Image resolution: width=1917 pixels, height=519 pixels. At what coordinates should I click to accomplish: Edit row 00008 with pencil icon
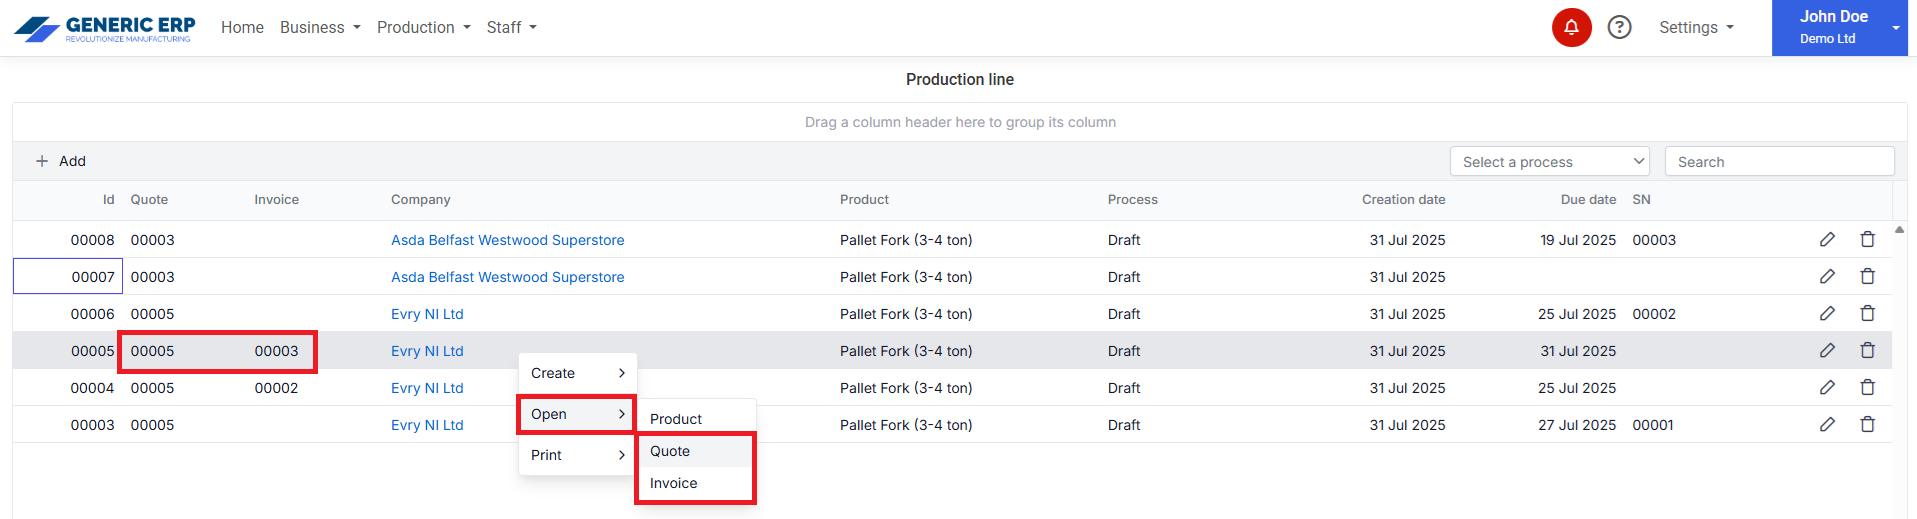click(x=1827, y=240)
